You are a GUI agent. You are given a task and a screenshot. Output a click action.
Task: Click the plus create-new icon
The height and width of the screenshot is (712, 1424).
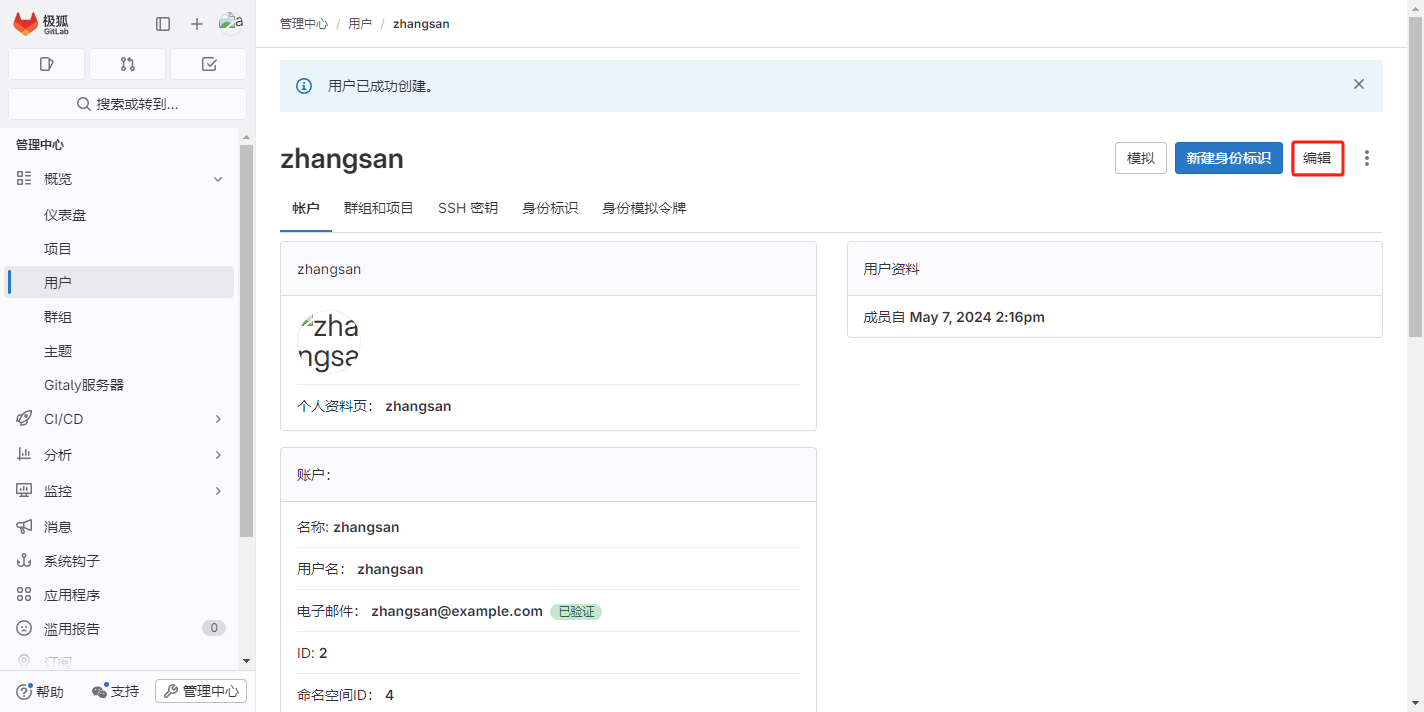click(197, 24)
